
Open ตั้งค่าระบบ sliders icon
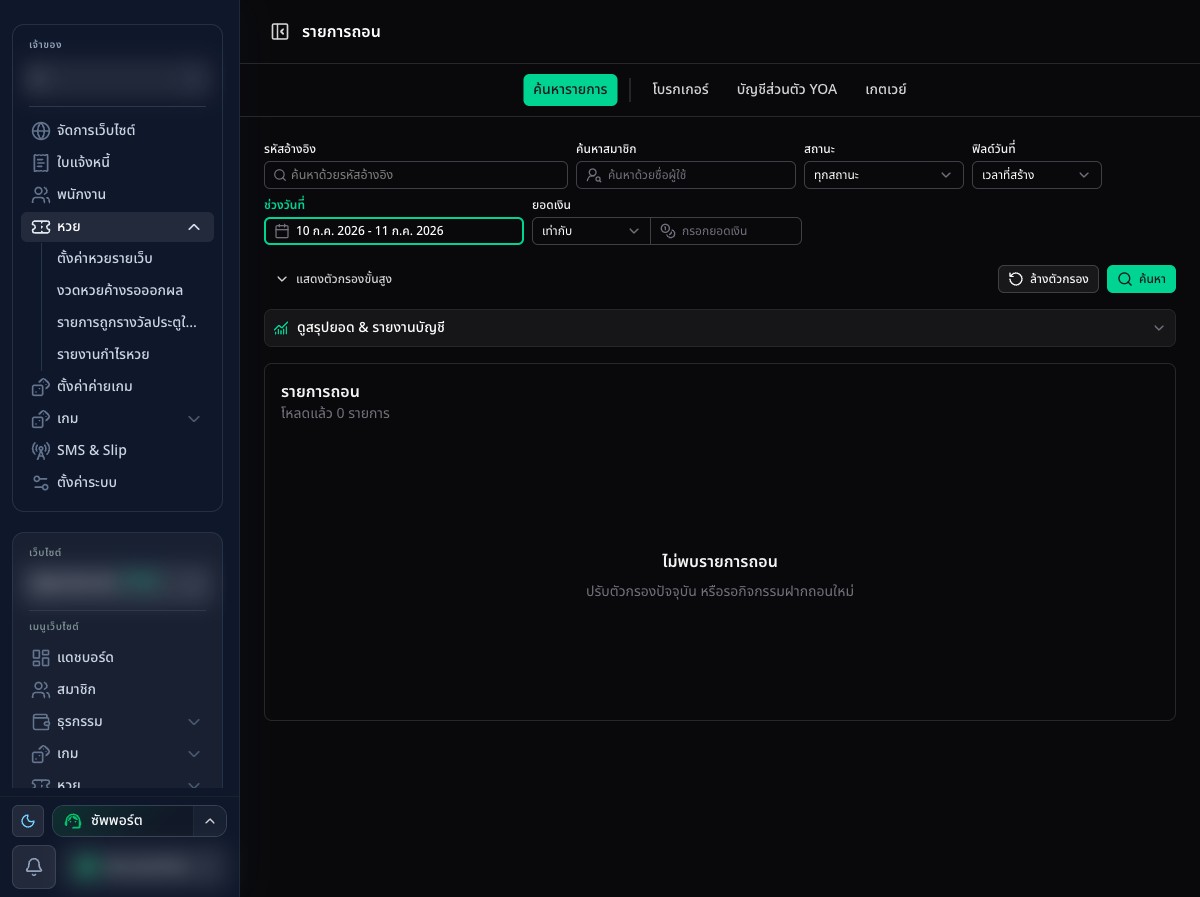pyautogui.click(x=41, y=483)
